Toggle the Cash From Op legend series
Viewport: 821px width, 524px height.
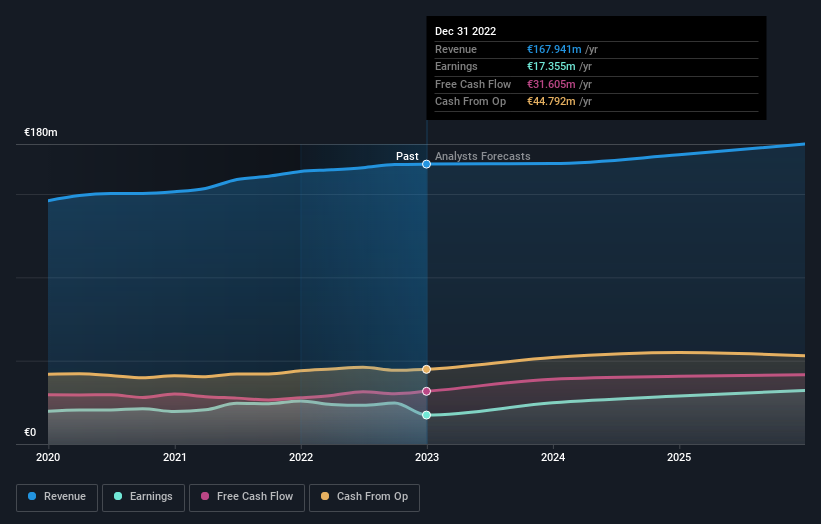(x=364, y=497)
